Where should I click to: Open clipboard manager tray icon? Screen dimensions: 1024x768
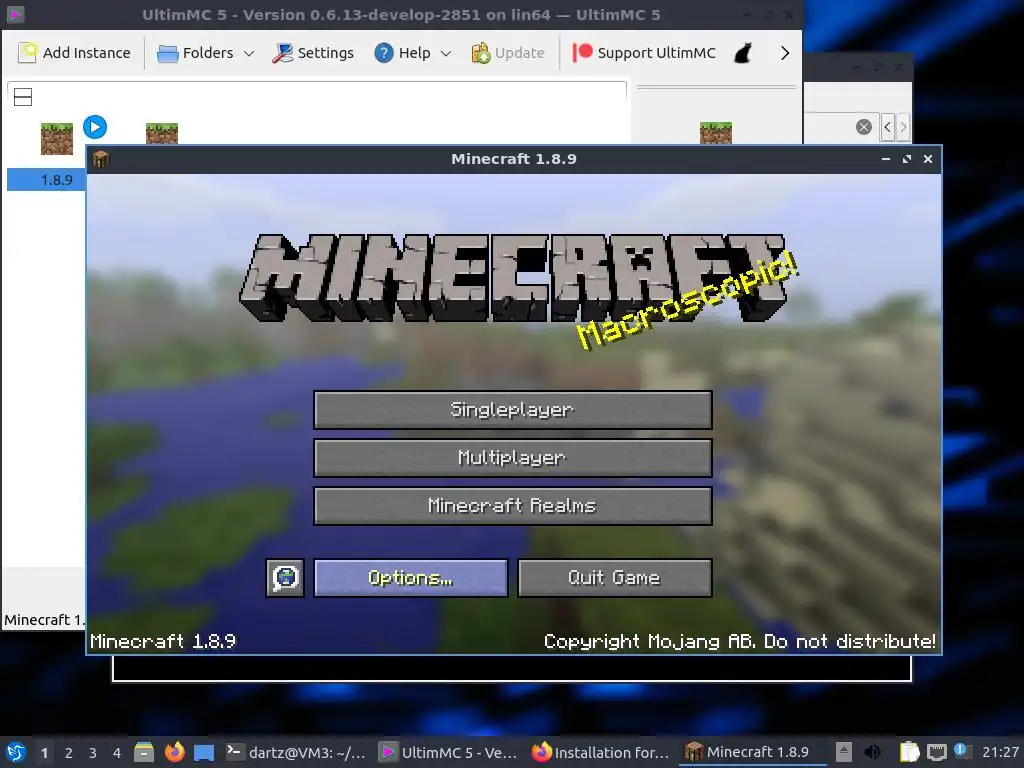pyautogui.click(x=910, y=752)
